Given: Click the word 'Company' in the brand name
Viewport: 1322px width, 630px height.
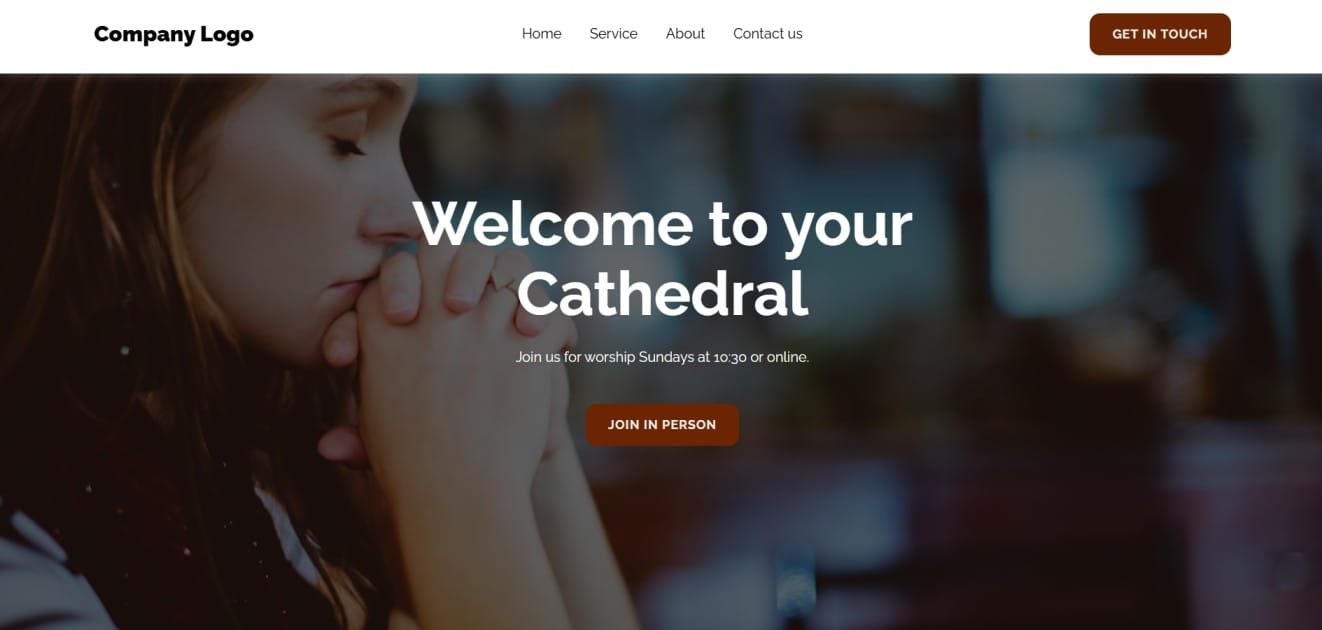Looking at the screenshot, I should coord(144,35).
